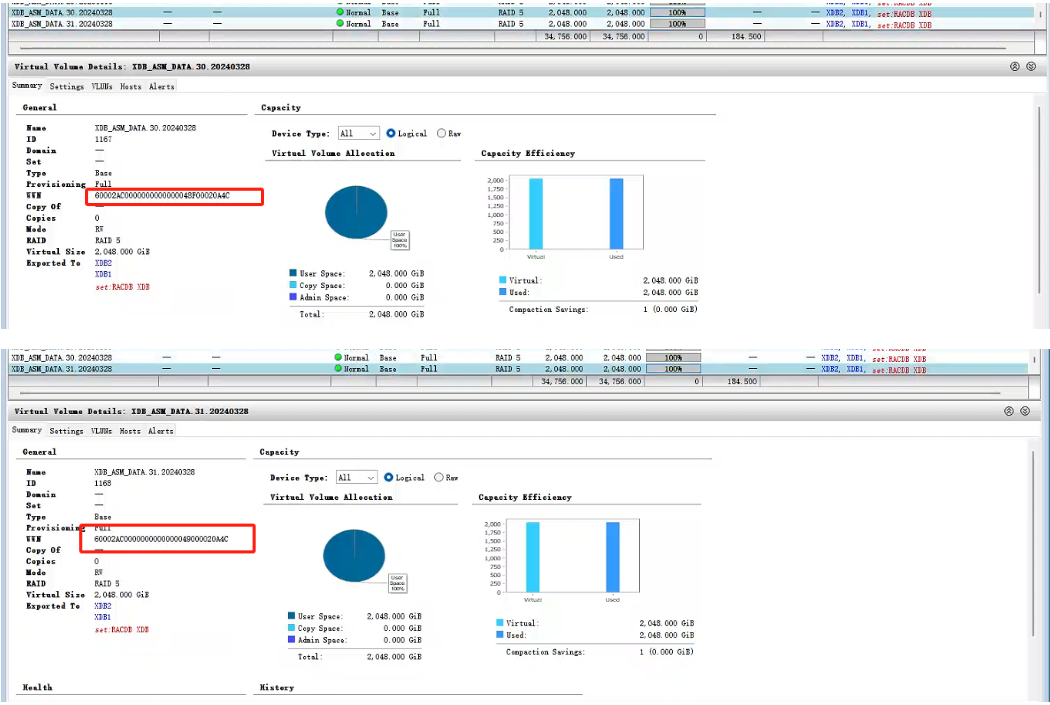Click the Used legend swatch in the DATA.31 Capacity Efficiency section
Image resolution: width=1050 pixels, height=705 pixels.
tap(500, 635)
